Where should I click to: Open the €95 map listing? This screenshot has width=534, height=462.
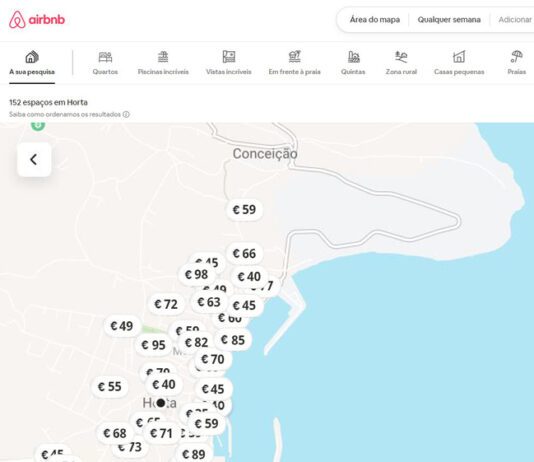154,345
